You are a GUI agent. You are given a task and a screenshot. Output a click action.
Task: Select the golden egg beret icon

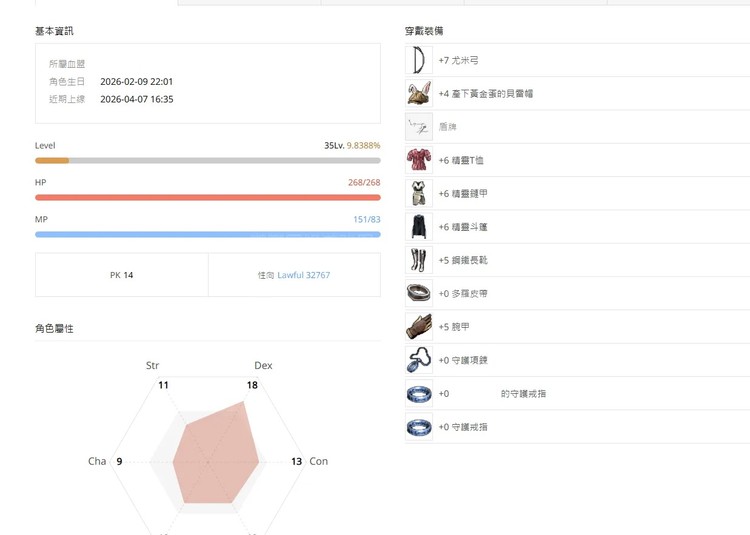tap(419, 93)
